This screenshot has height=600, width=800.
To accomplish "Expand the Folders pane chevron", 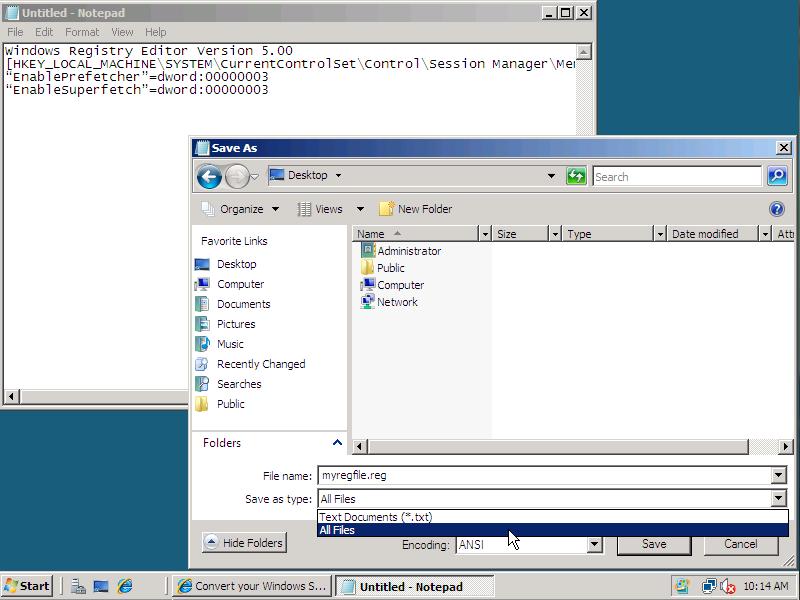I will click(x=337, y=442).
